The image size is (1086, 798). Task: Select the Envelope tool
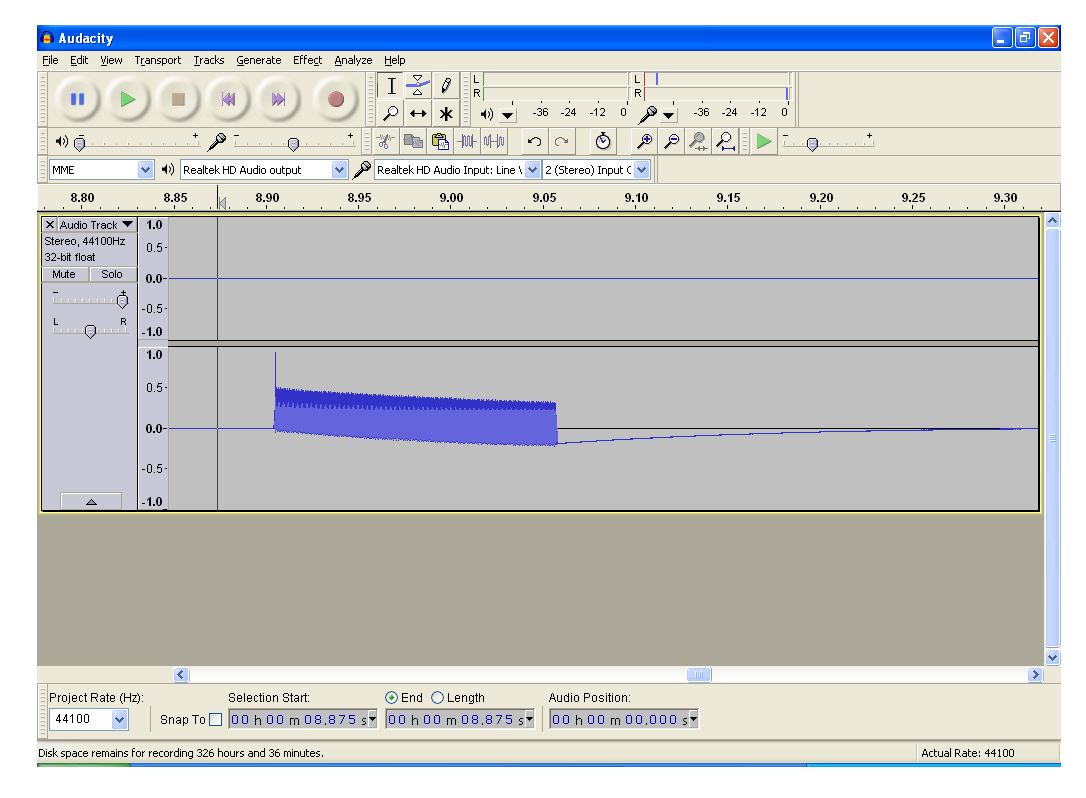pos(418,87)
